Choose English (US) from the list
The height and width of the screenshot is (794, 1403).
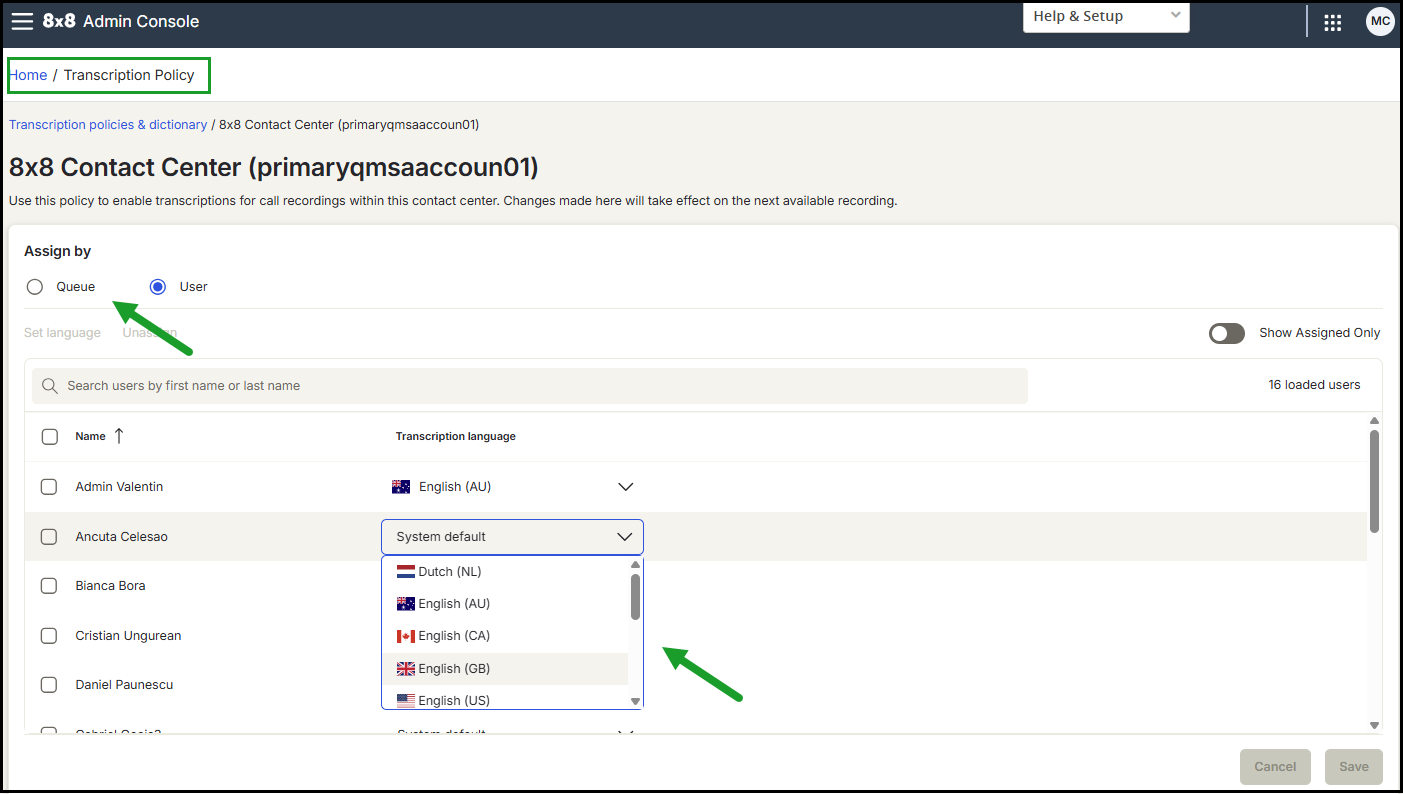[x=505, y=700]
